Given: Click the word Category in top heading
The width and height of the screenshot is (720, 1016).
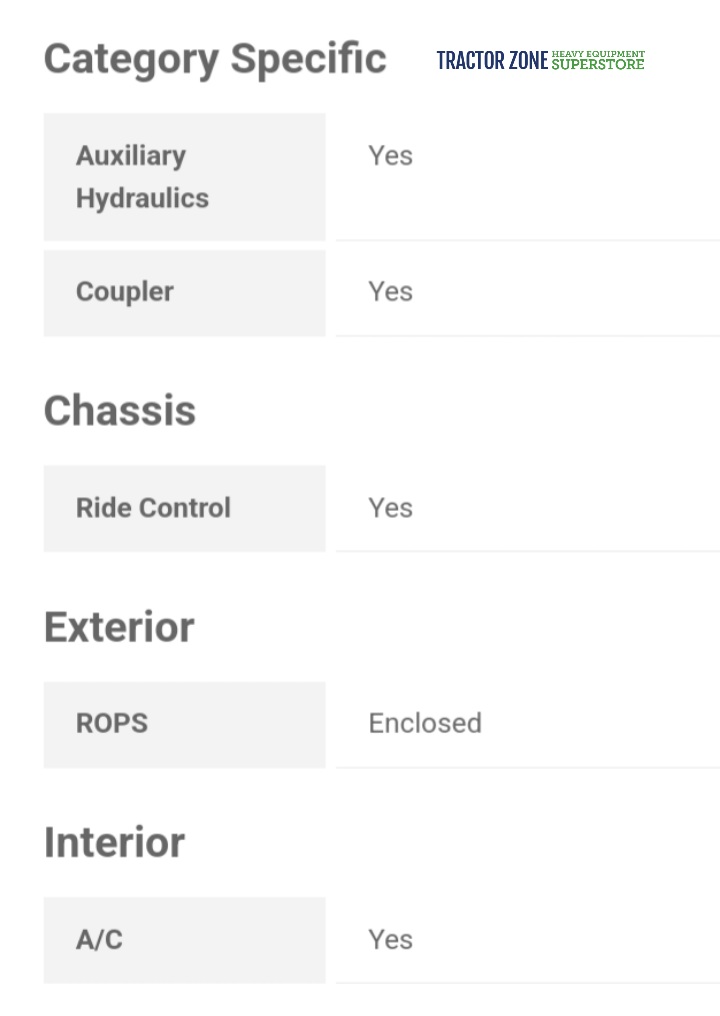Looking at the screenshot, I should [x=133, y=59].
